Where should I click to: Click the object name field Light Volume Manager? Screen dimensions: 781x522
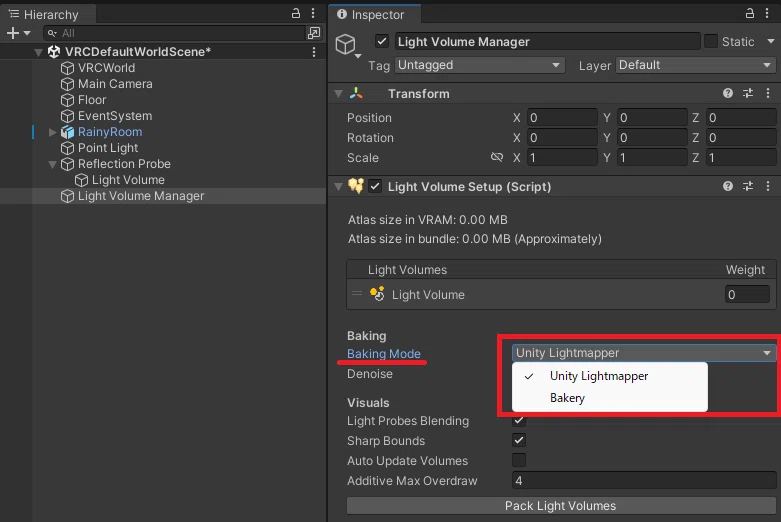click(x=547, y=41)
